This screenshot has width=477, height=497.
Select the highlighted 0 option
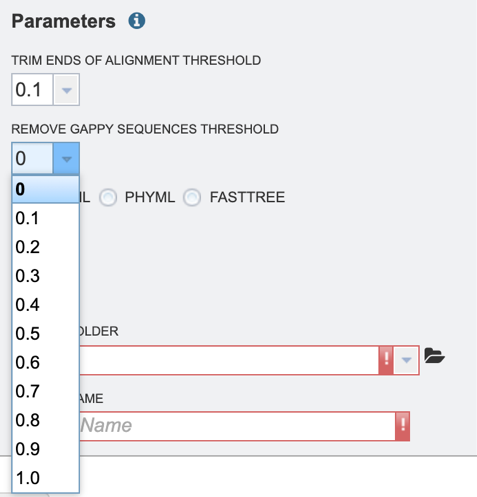46,189
